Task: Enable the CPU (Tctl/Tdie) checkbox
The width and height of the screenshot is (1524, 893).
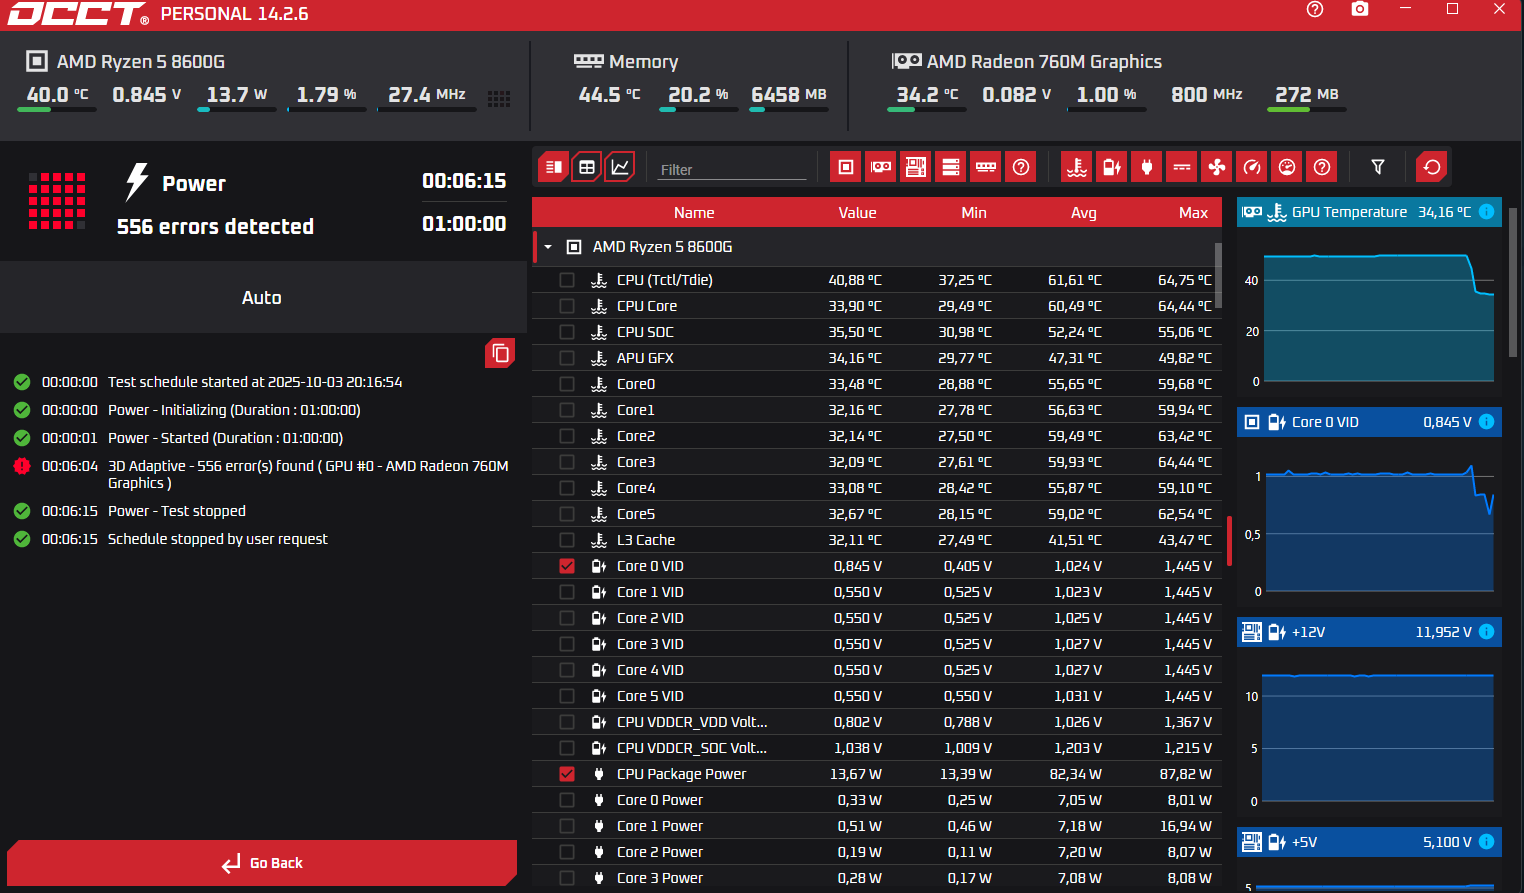Action: pos(567,280)
